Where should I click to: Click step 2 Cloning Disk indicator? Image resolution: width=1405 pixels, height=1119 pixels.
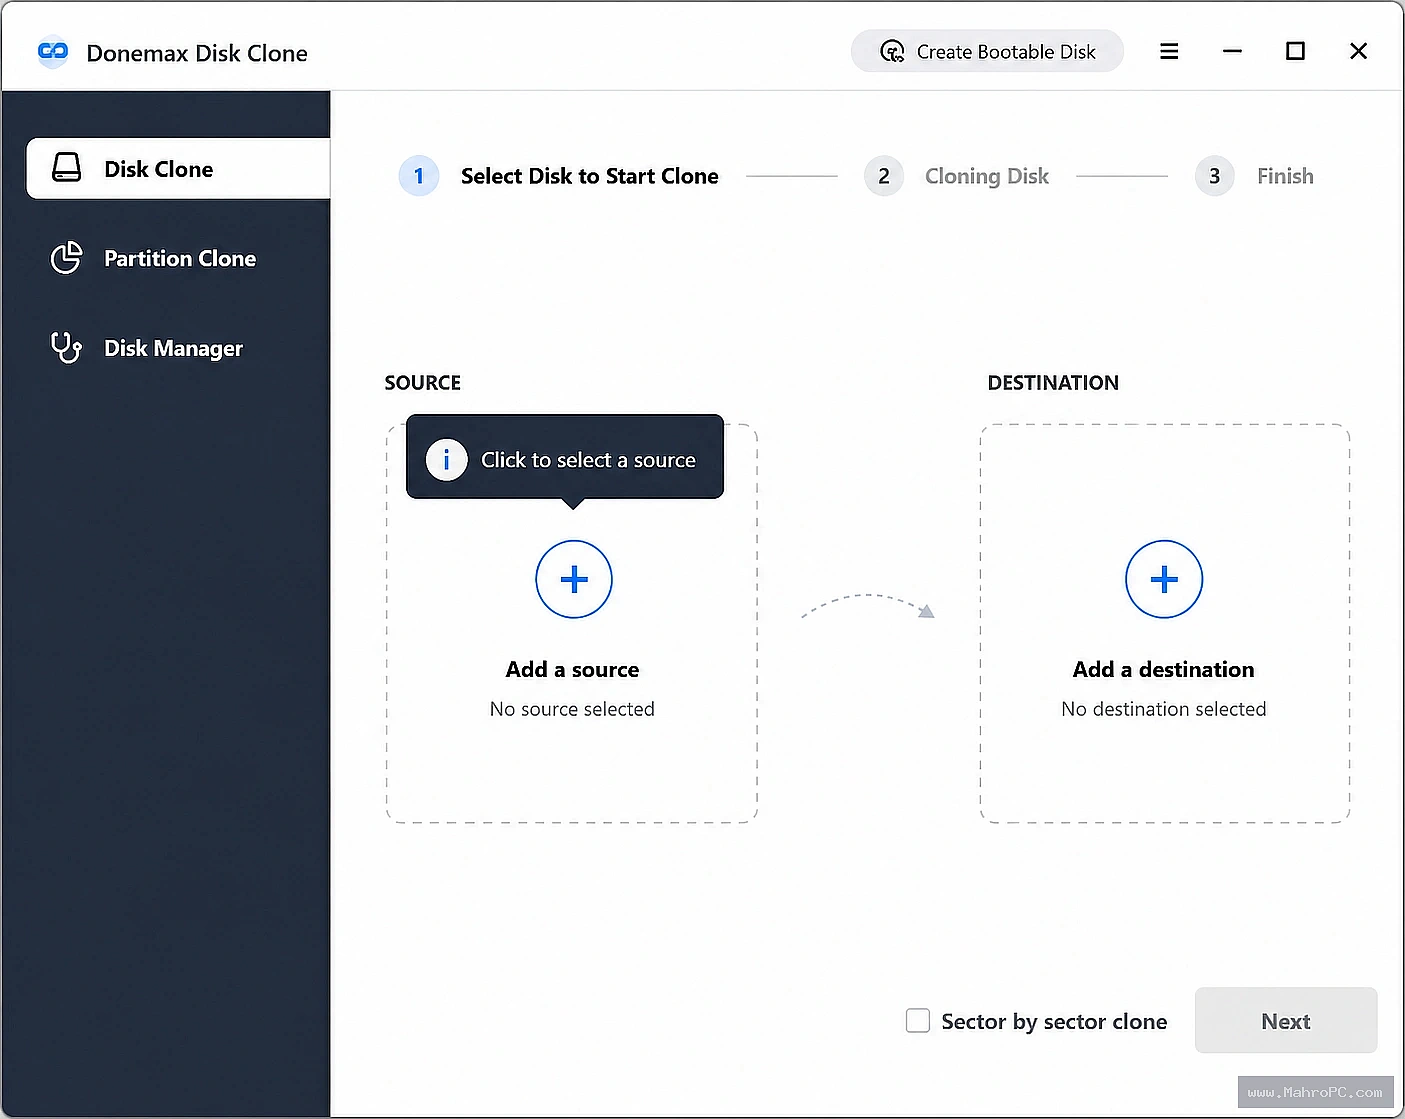(884, 176)
